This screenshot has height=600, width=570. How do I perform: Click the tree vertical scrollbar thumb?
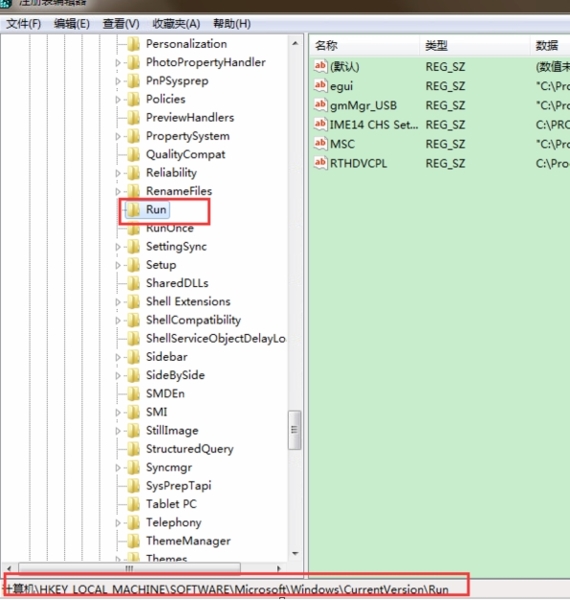(x=294, y=430)
